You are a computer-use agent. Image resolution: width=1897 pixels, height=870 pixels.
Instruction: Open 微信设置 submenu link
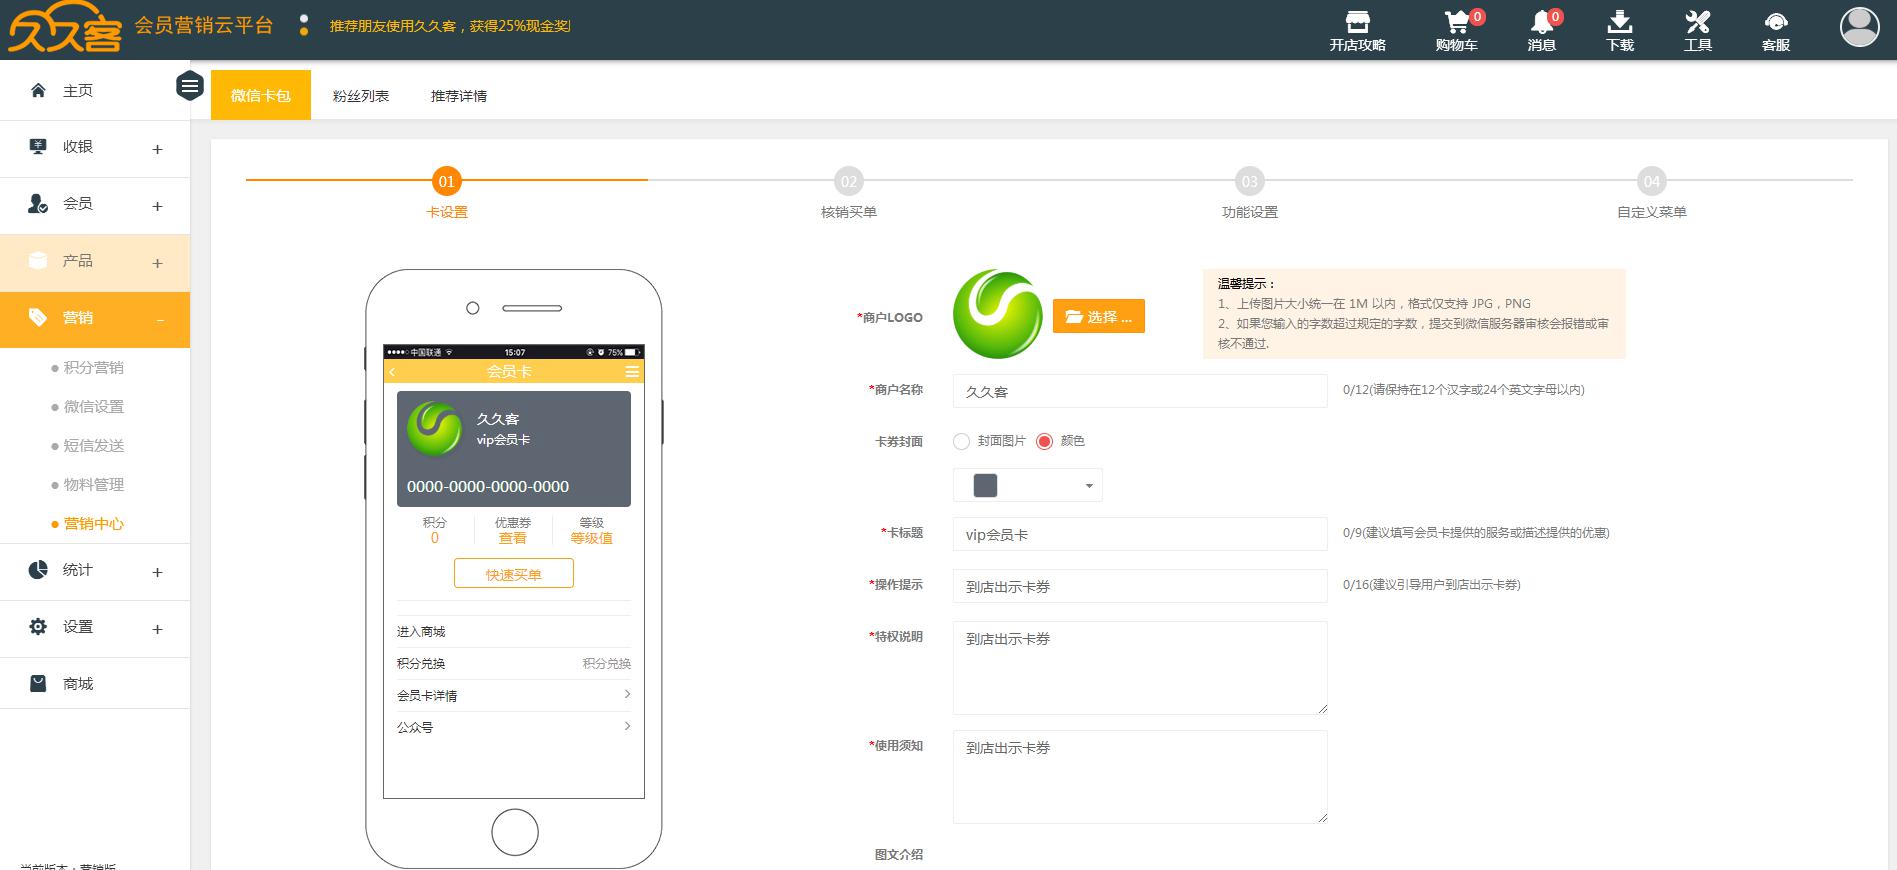point(94,407)
